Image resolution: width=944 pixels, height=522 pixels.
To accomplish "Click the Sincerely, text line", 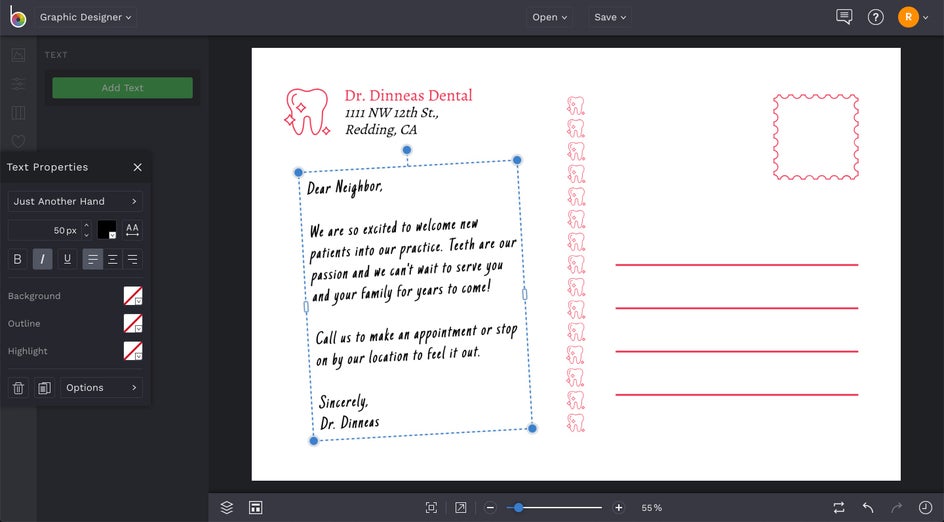I will point(343,401).
